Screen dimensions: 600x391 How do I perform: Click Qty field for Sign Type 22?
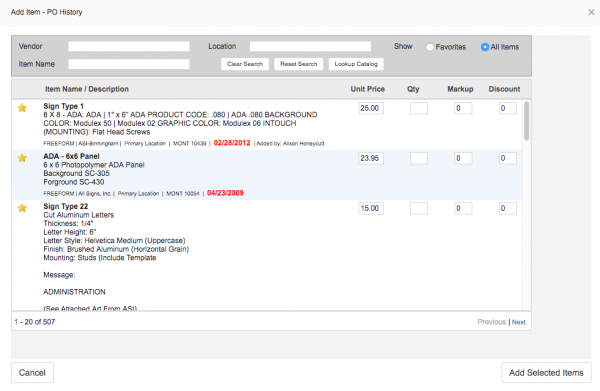(419, 208)
